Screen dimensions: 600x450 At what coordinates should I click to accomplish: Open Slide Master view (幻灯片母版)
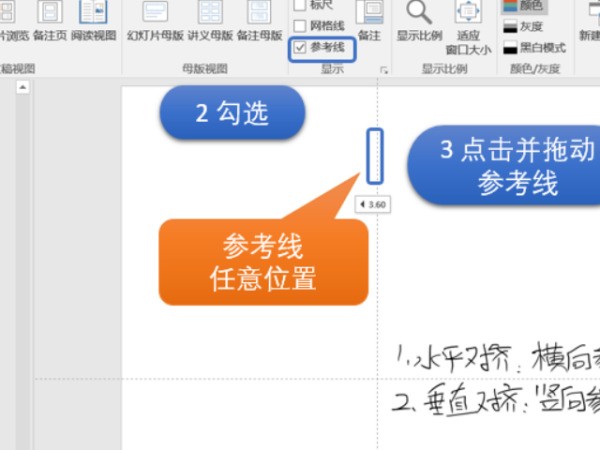tap(155, 21)
